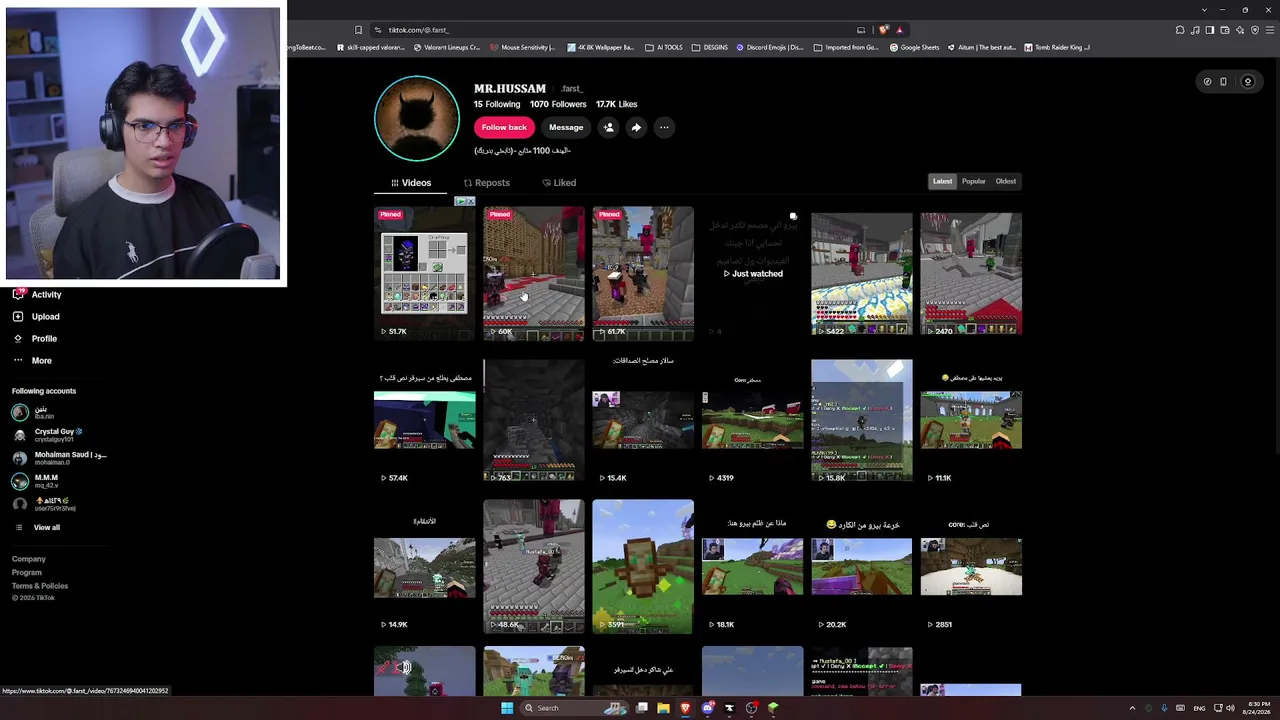The image size is (1280, 720).
Task: Open pinned video with 51.7K views
Action: point(425,273)
